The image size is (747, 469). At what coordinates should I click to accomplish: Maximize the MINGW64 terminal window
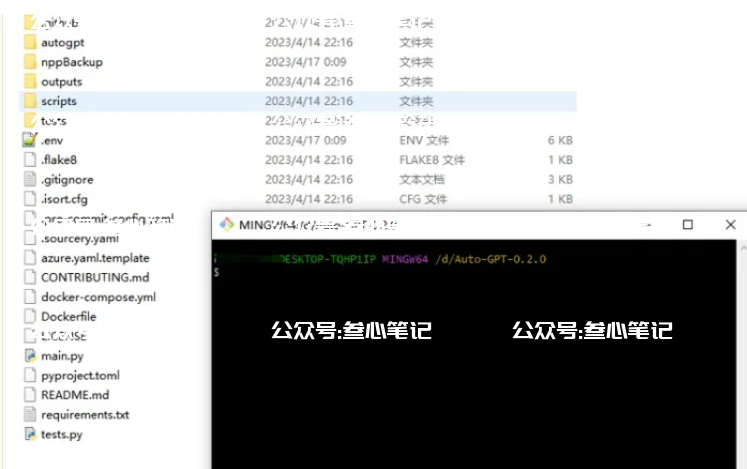687,224
